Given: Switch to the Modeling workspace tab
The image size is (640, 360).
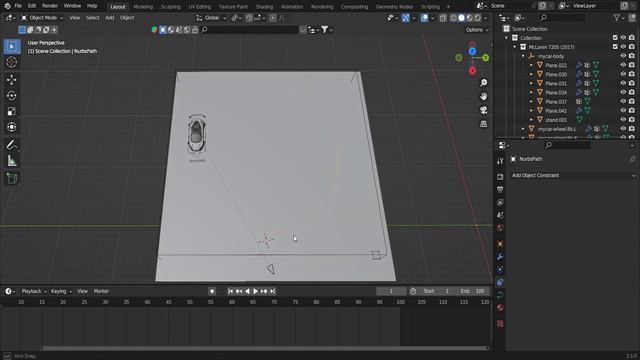Looking at the screenshot, I should (x=143, y=7).
